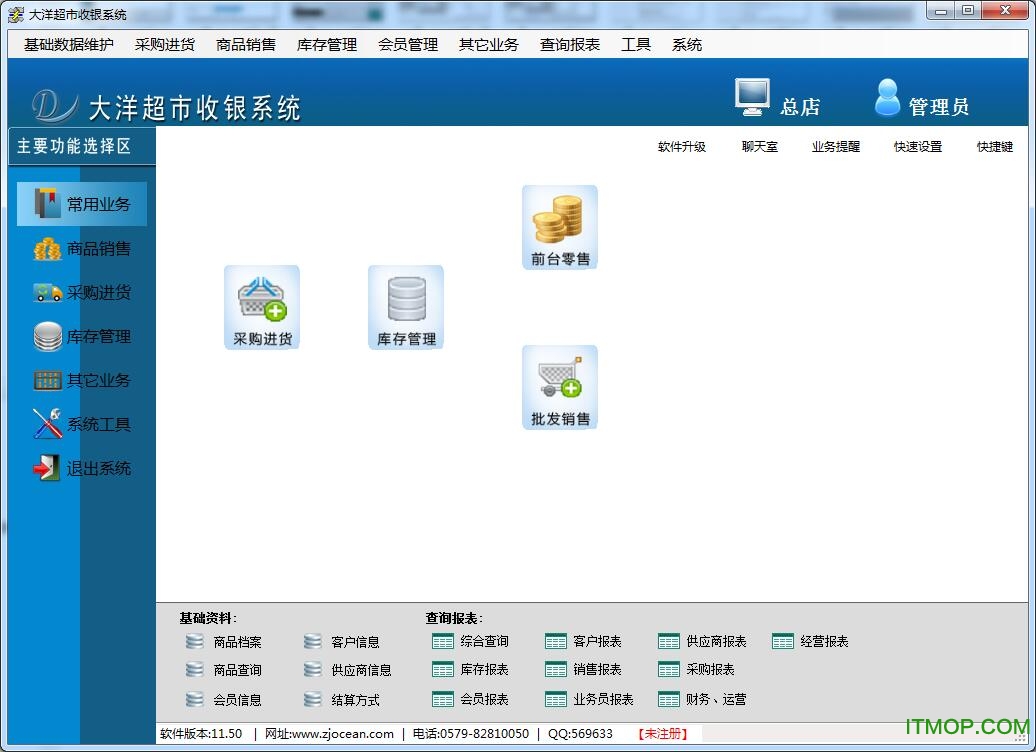
Task: Click the 快速设置 link
Action: tap(918, 147)
